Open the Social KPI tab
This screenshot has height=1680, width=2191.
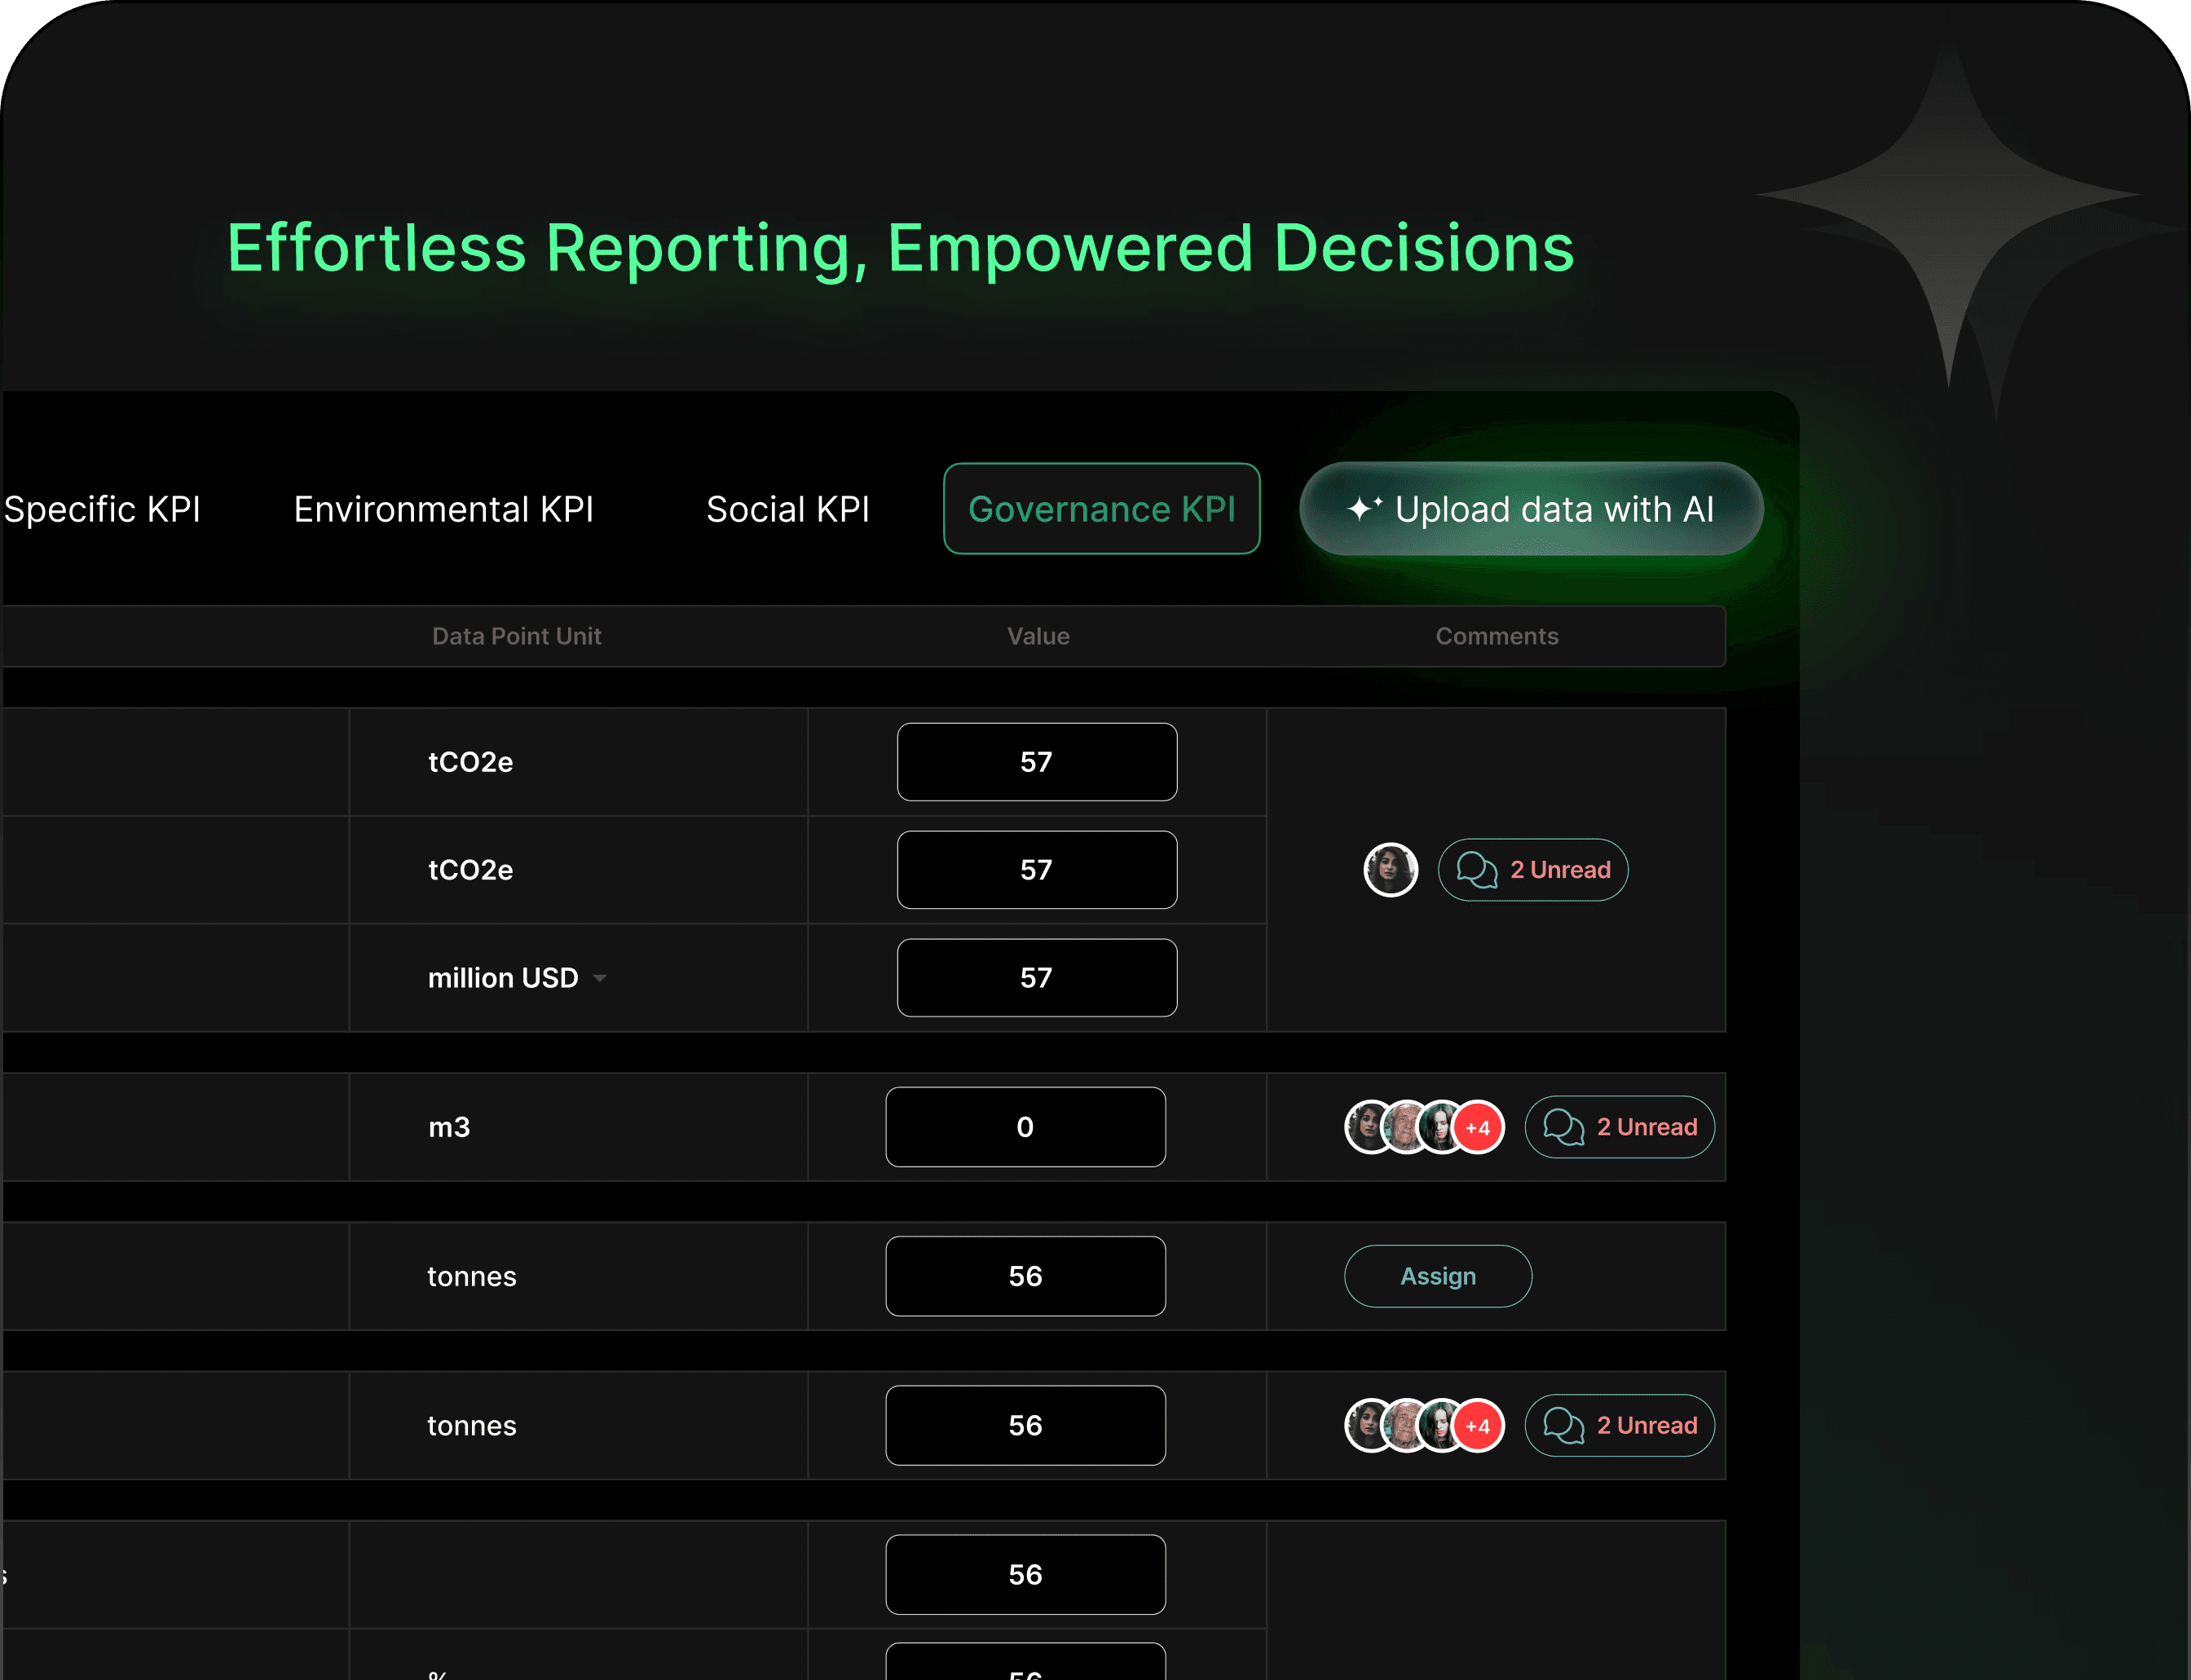787,509
